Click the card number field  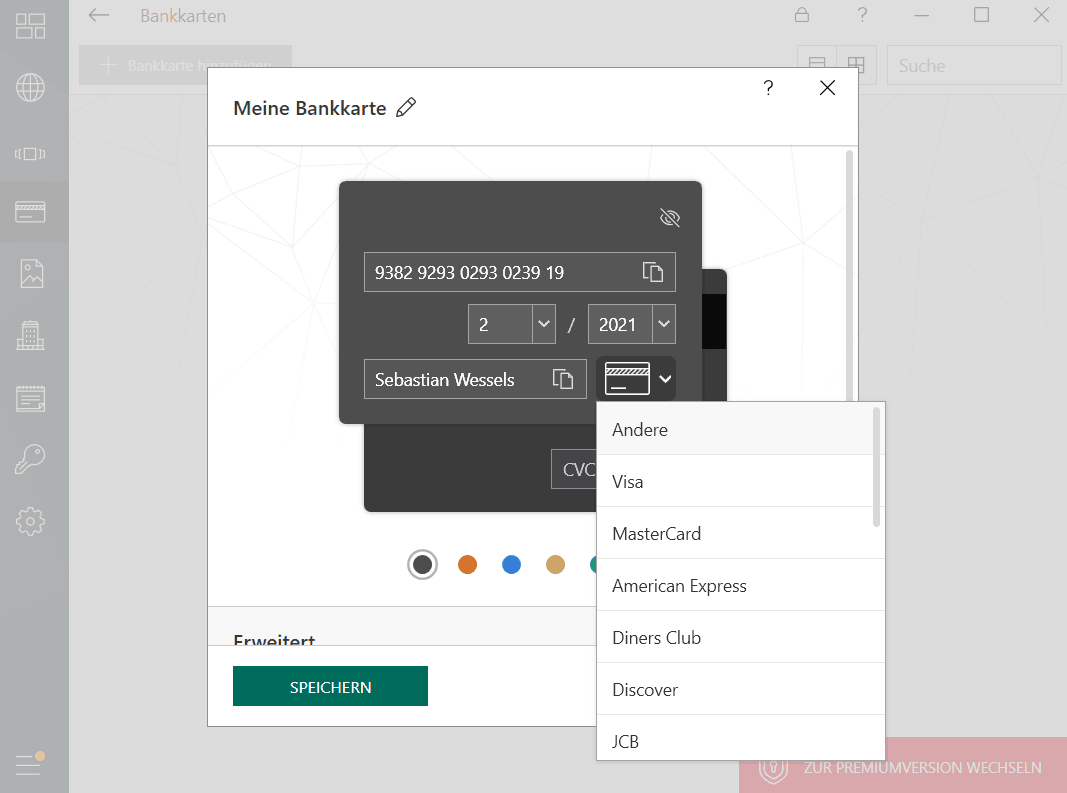coord(520,272)
